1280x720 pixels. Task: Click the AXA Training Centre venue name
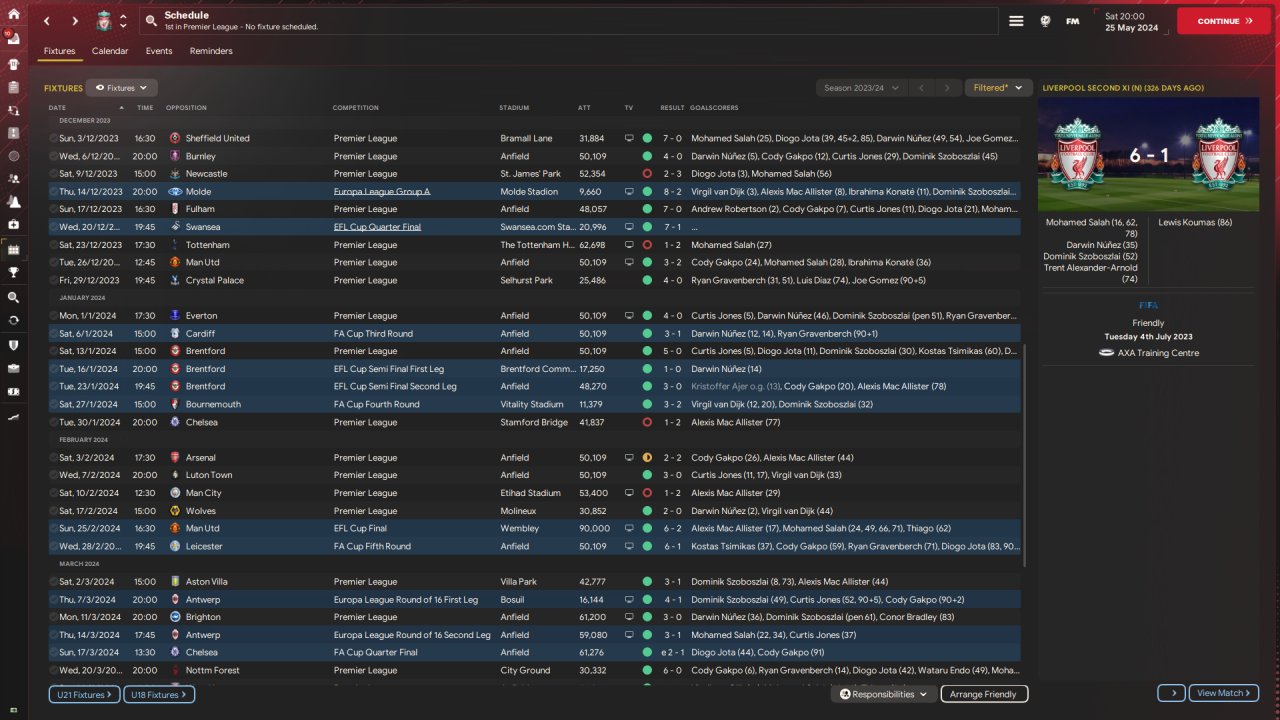(x=1157, y=353)
